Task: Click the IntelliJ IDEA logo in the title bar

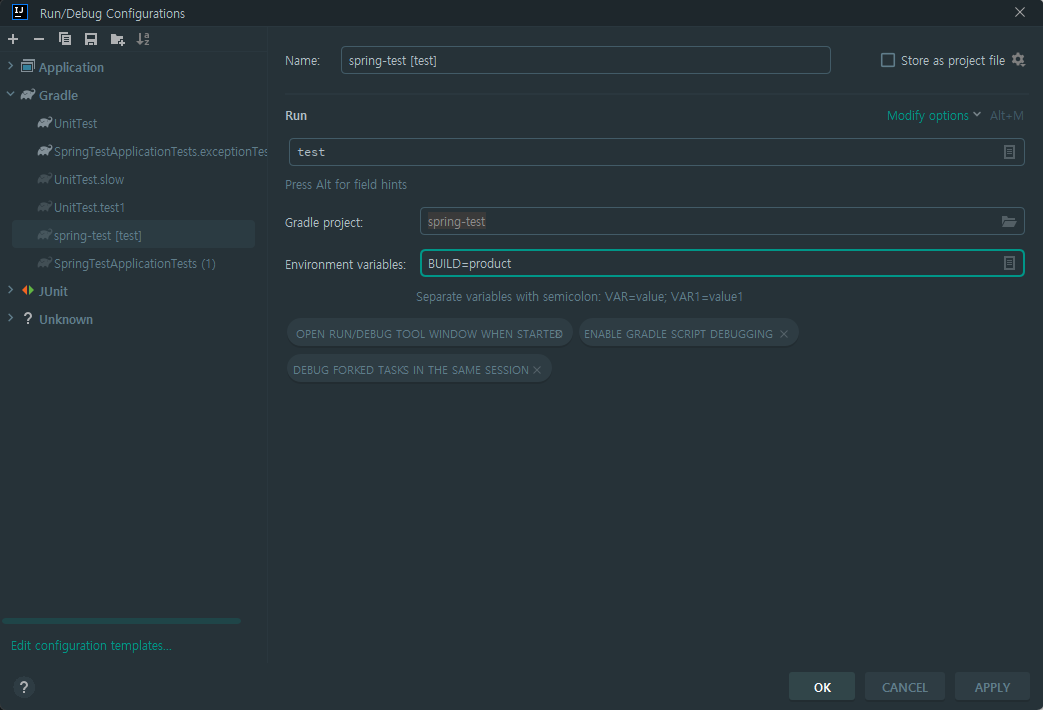Action: (x=20, y=11)
